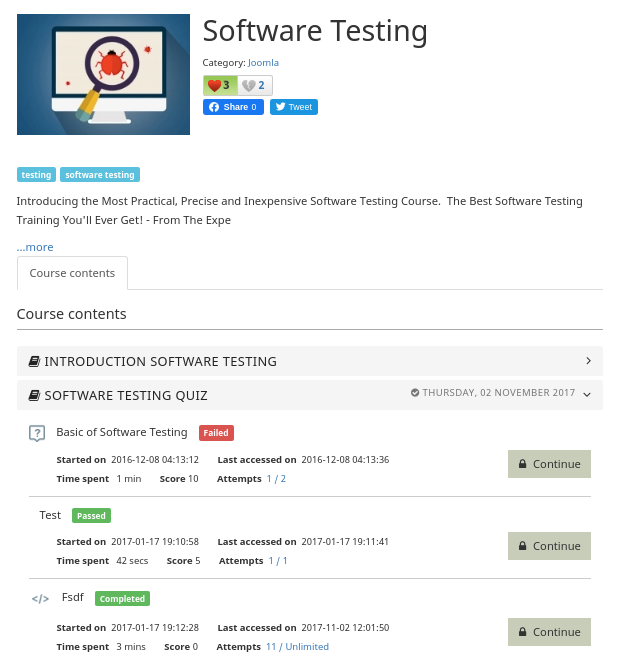Screen dimensions: 622x669
Task: Collapse Software Testing Quiz section chevron
Action: (x=587, y=395)
